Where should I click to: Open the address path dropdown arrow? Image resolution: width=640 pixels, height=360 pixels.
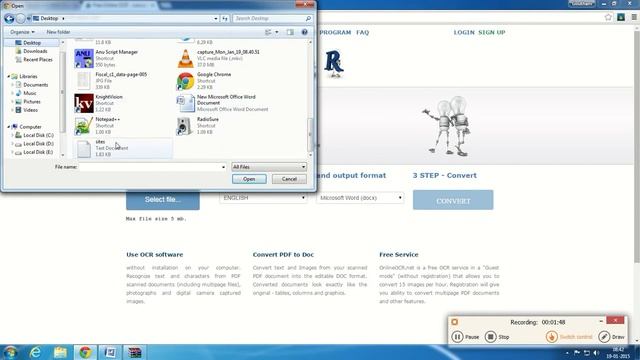point(216,18)
